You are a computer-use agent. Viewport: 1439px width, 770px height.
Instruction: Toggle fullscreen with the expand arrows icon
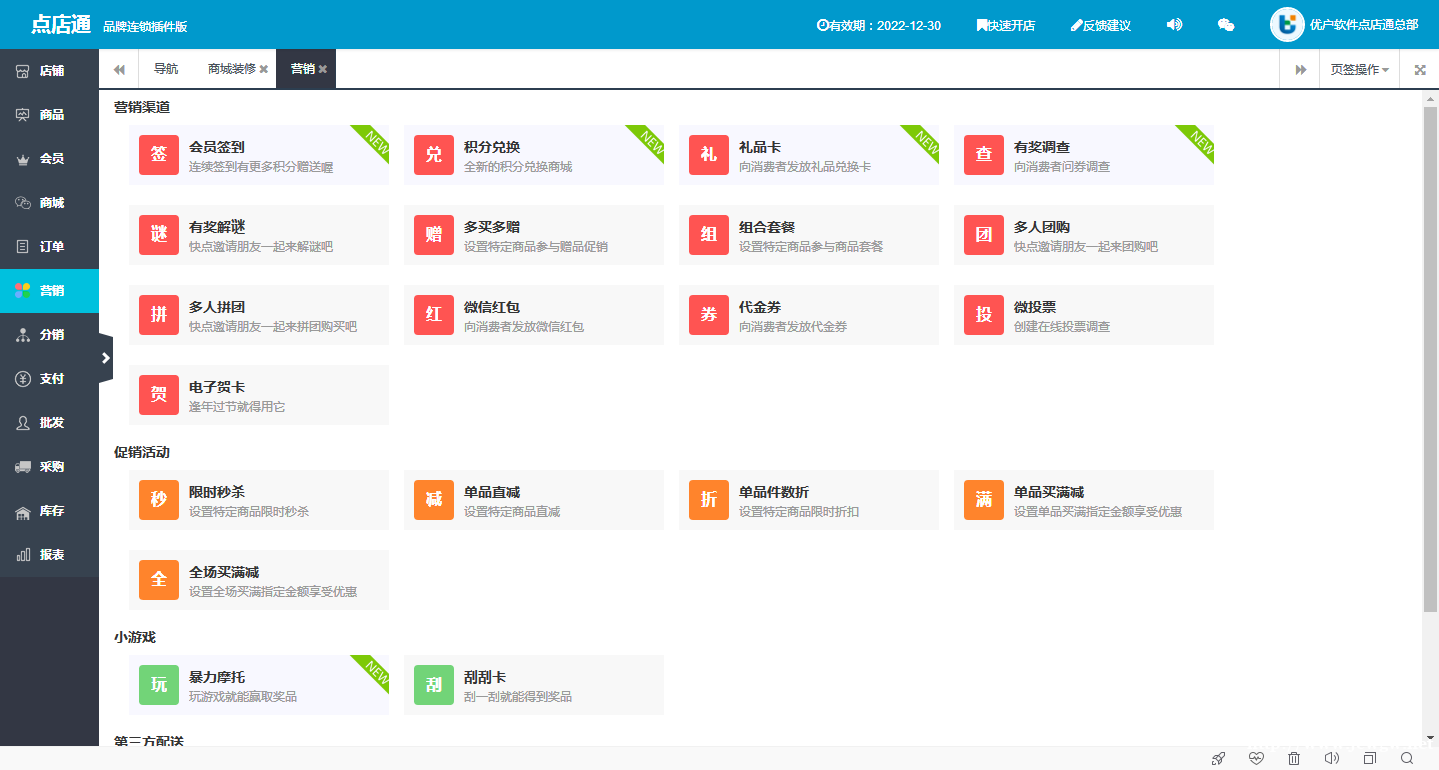pyautogui.click(x=1420, y=70)
